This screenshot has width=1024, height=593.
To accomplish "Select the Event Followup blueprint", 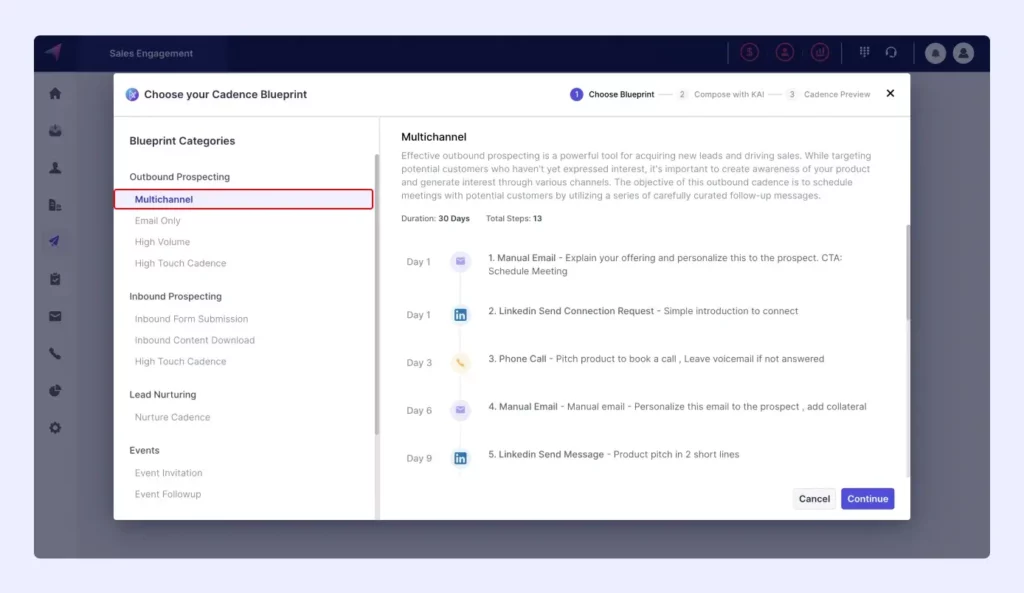I will [x=168, y=494].
